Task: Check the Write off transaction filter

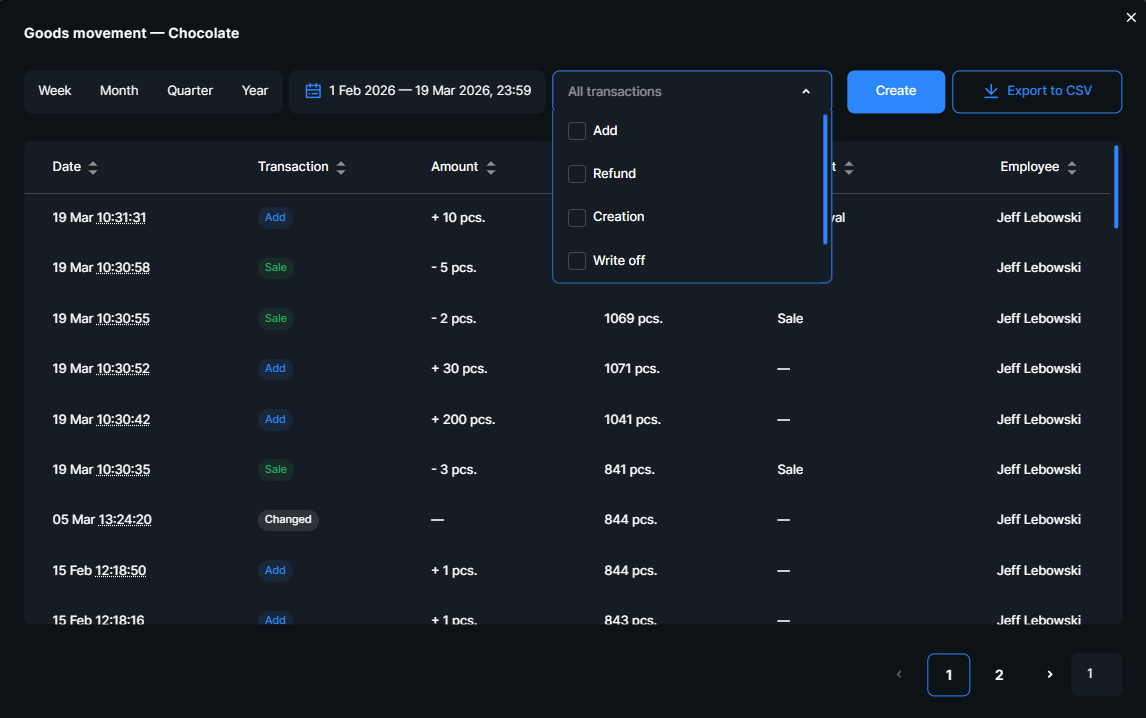Action: click(577, 260)
